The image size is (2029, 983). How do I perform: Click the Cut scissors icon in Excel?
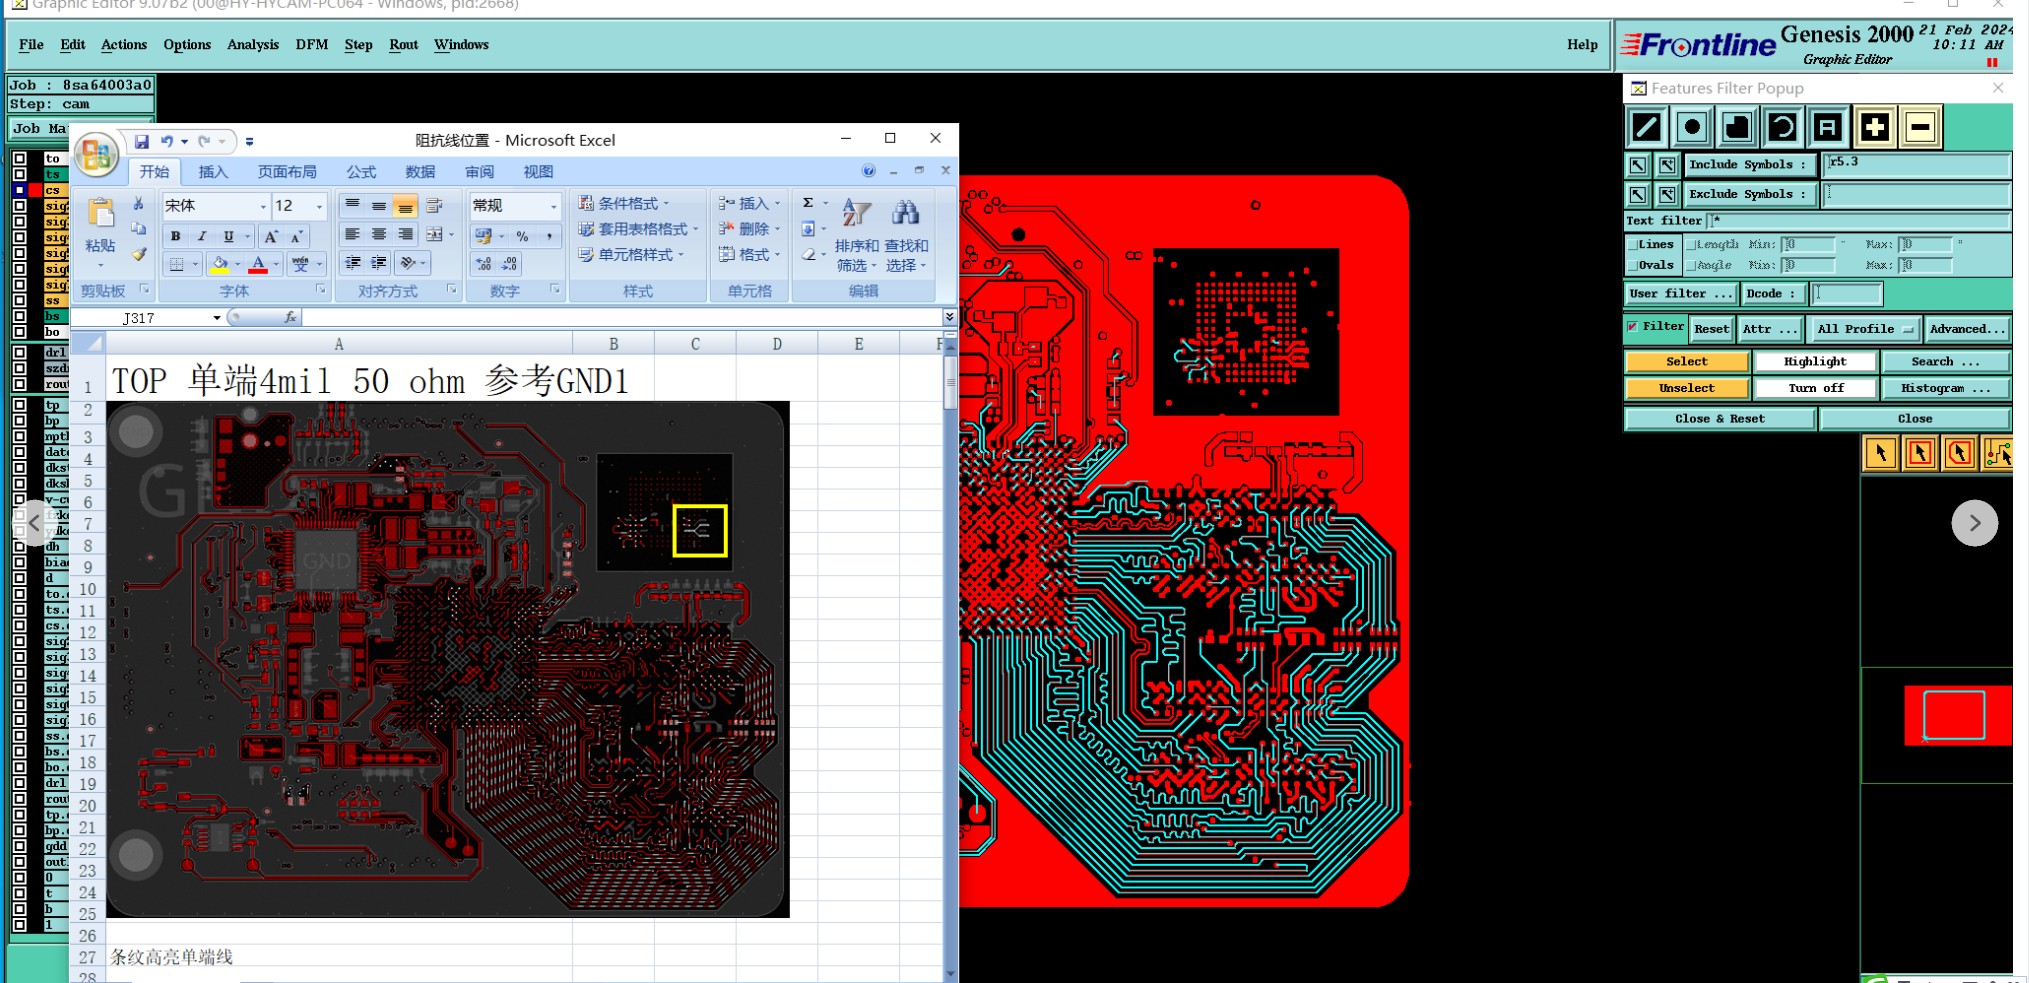coord(138,204)
